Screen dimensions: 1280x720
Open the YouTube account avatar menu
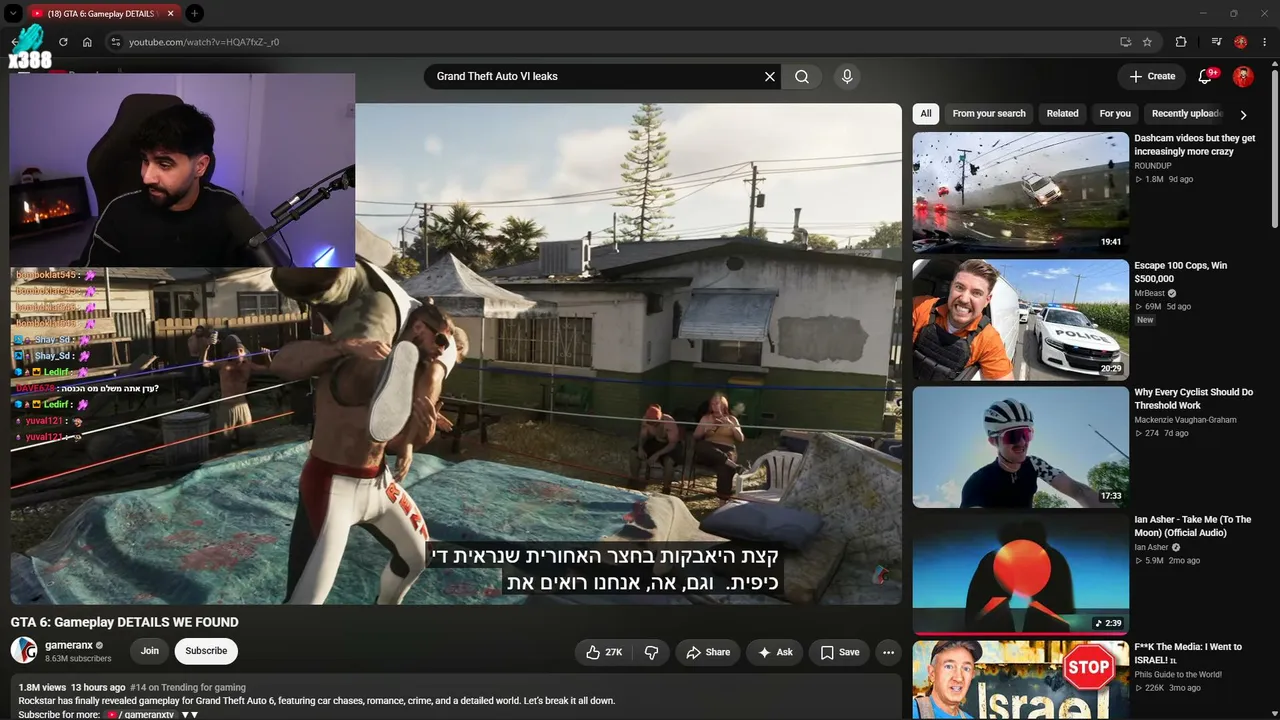1243,76
